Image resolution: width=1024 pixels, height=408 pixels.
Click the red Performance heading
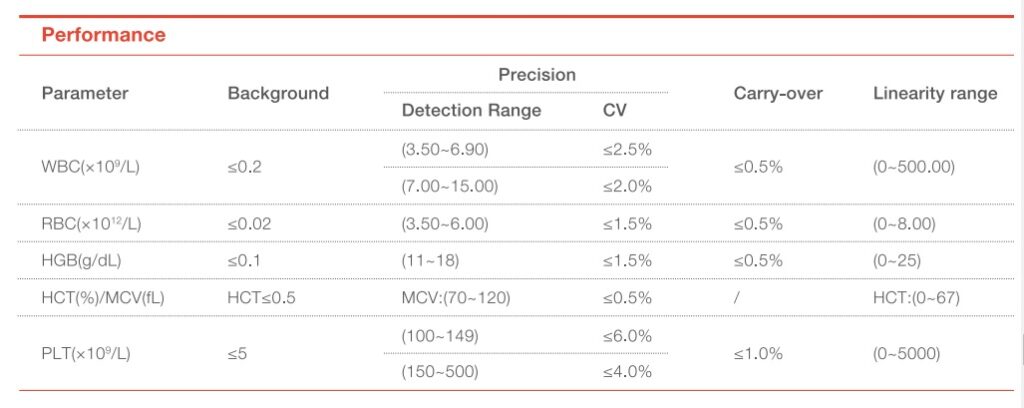[x=103, y=35]
